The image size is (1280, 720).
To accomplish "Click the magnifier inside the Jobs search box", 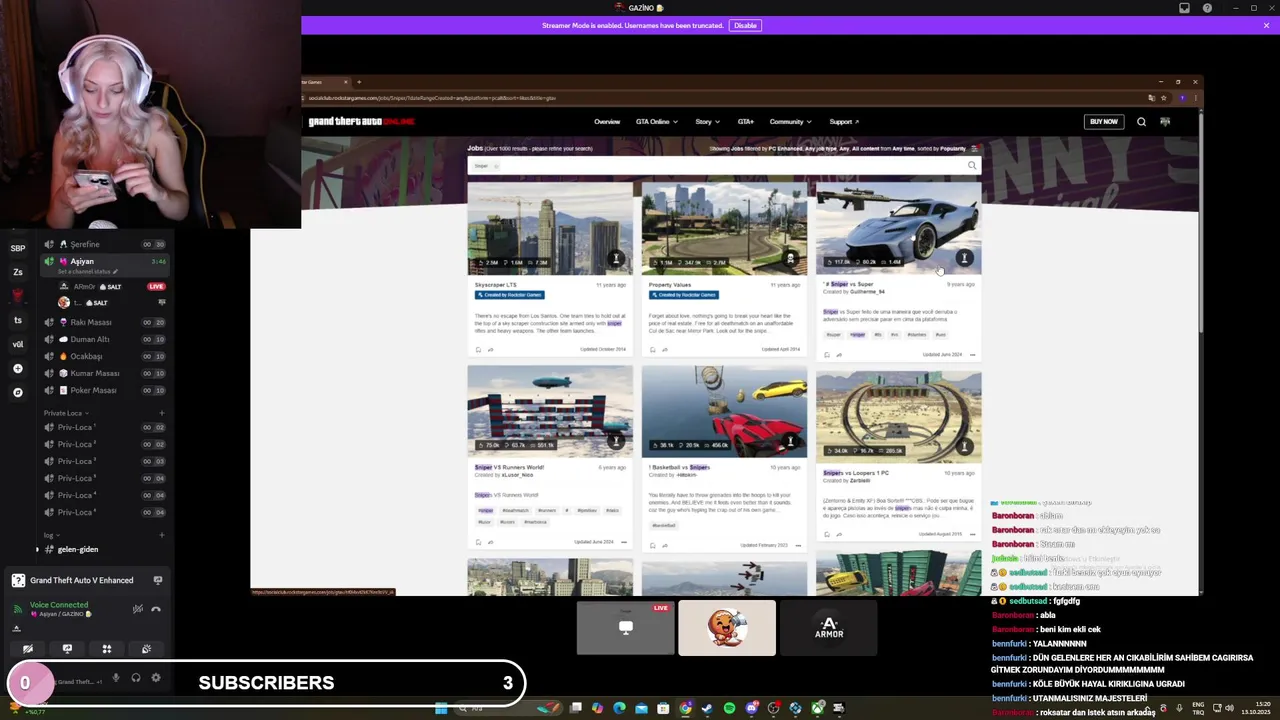I will tap(971, 166).
